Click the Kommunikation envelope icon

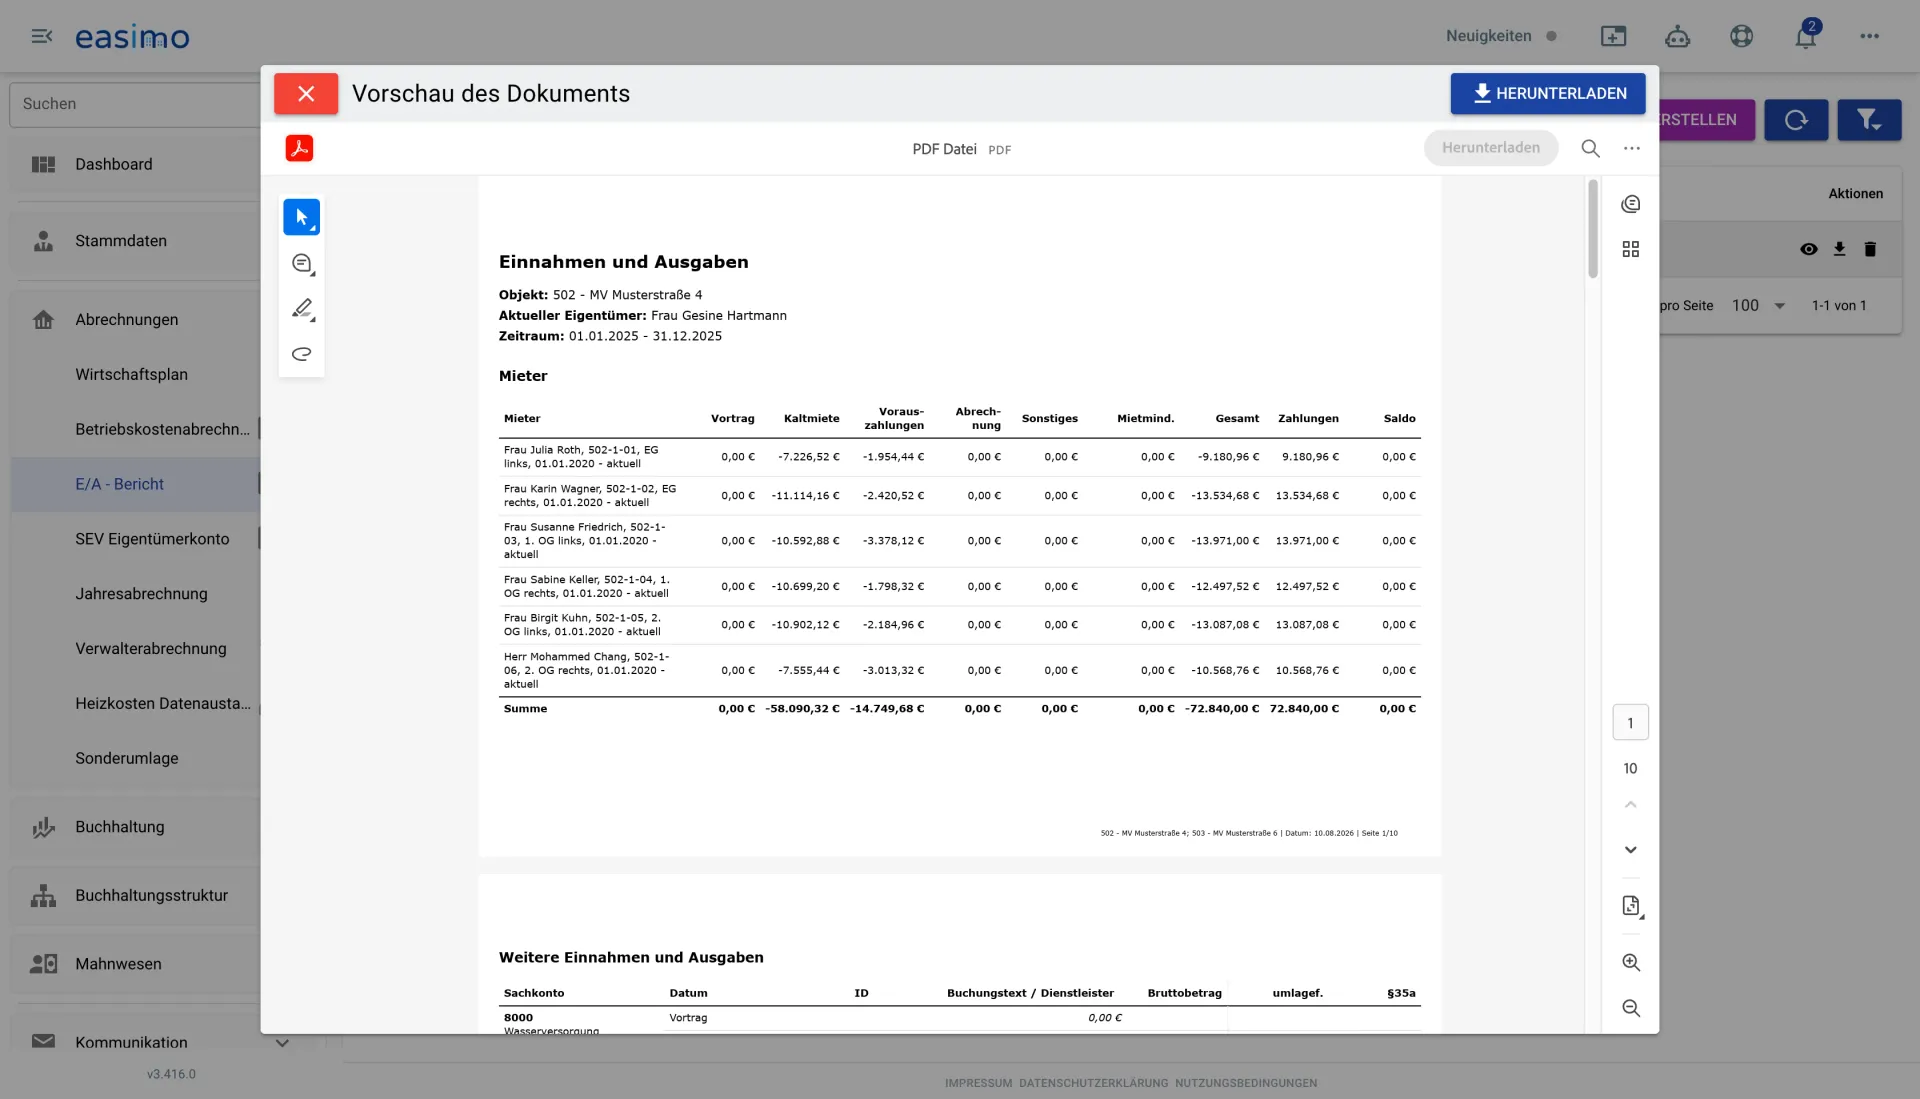pos(43,1041)
